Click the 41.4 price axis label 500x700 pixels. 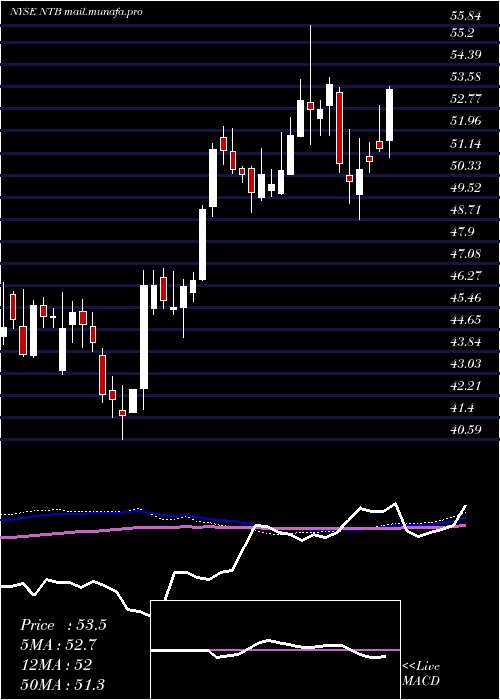point(463,408)
